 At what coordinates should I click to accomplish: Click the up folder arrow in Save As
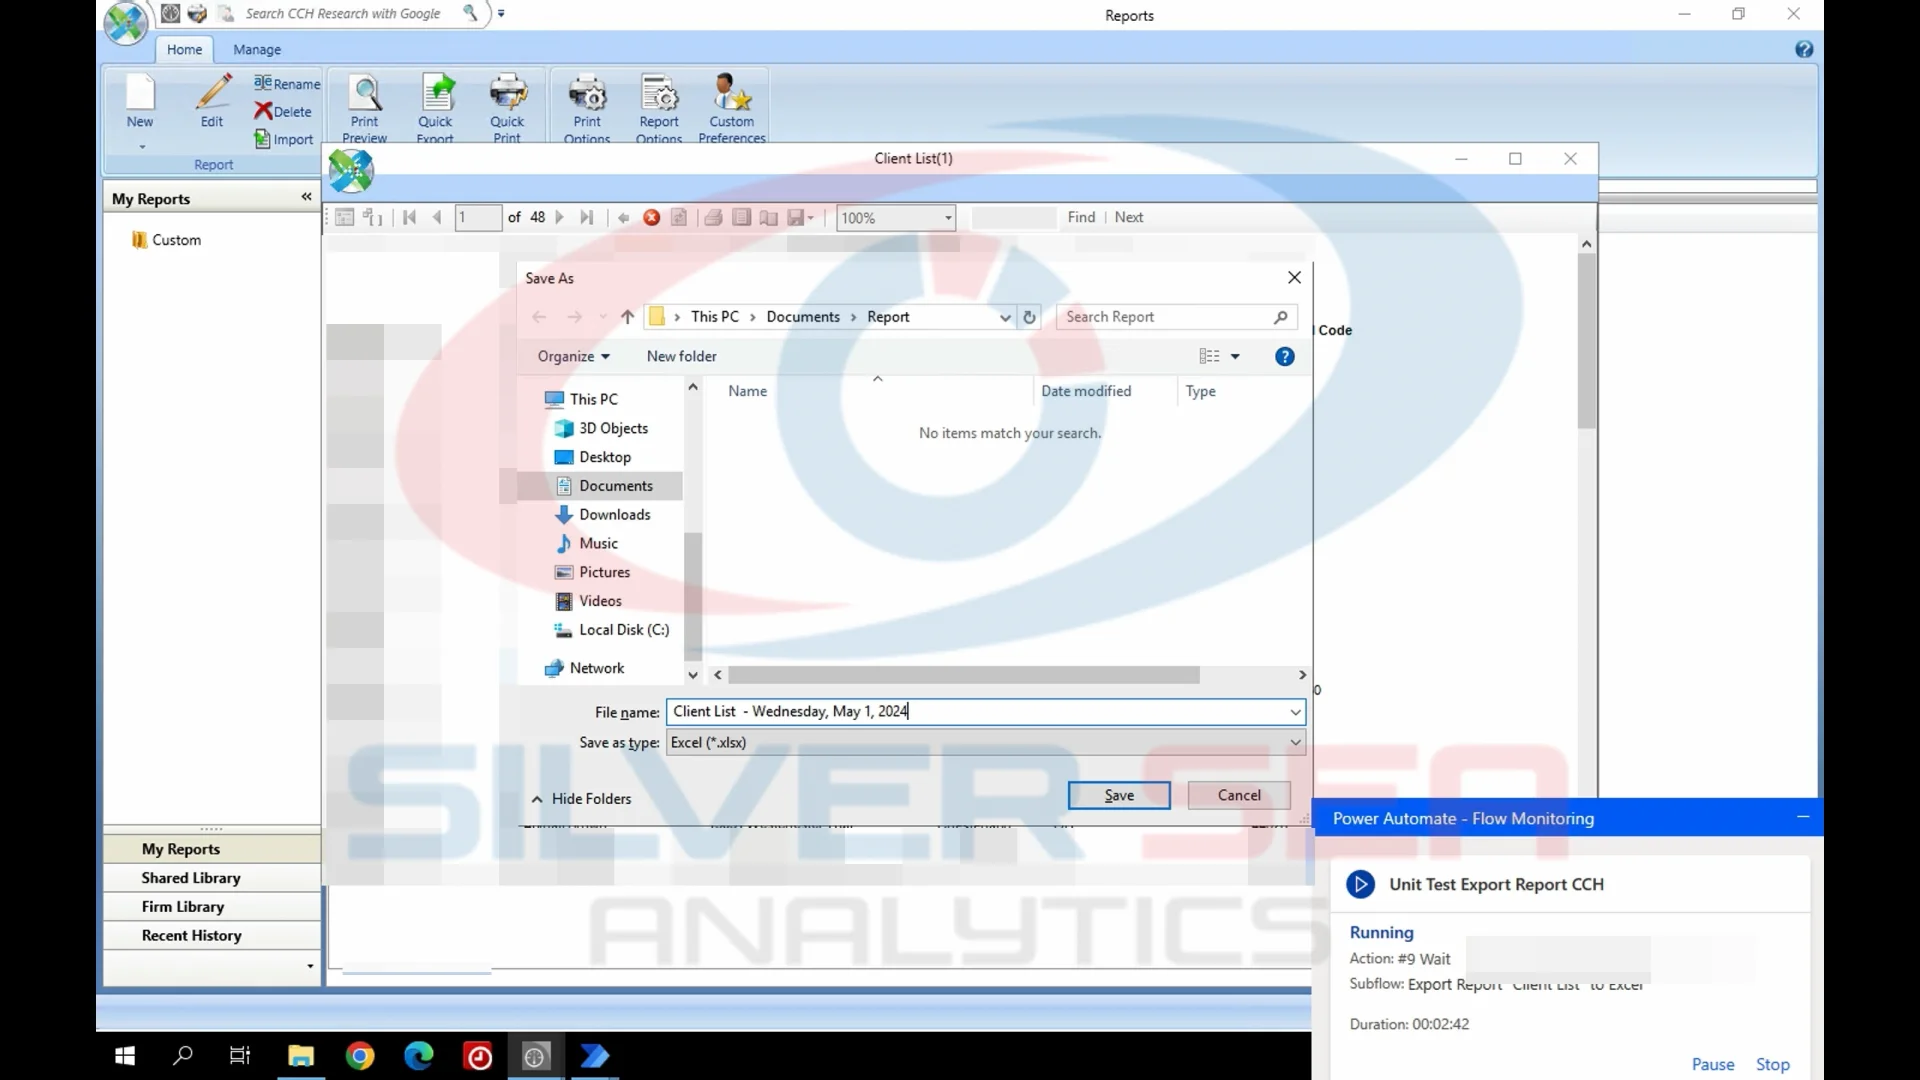627,317
